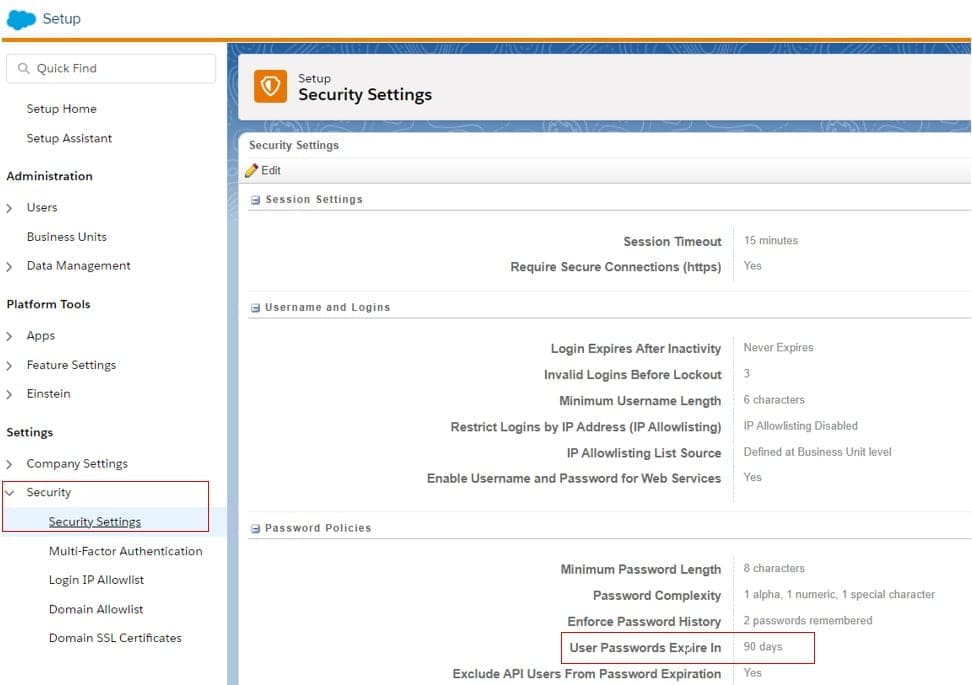Click the Salesforce cloud logo
Viewport: 972px width, 685px height.
pos(21,19)
